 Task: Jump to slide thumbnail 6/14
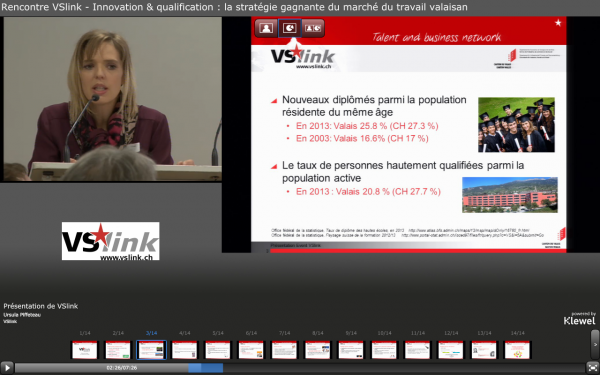click(x=251, y=350)
